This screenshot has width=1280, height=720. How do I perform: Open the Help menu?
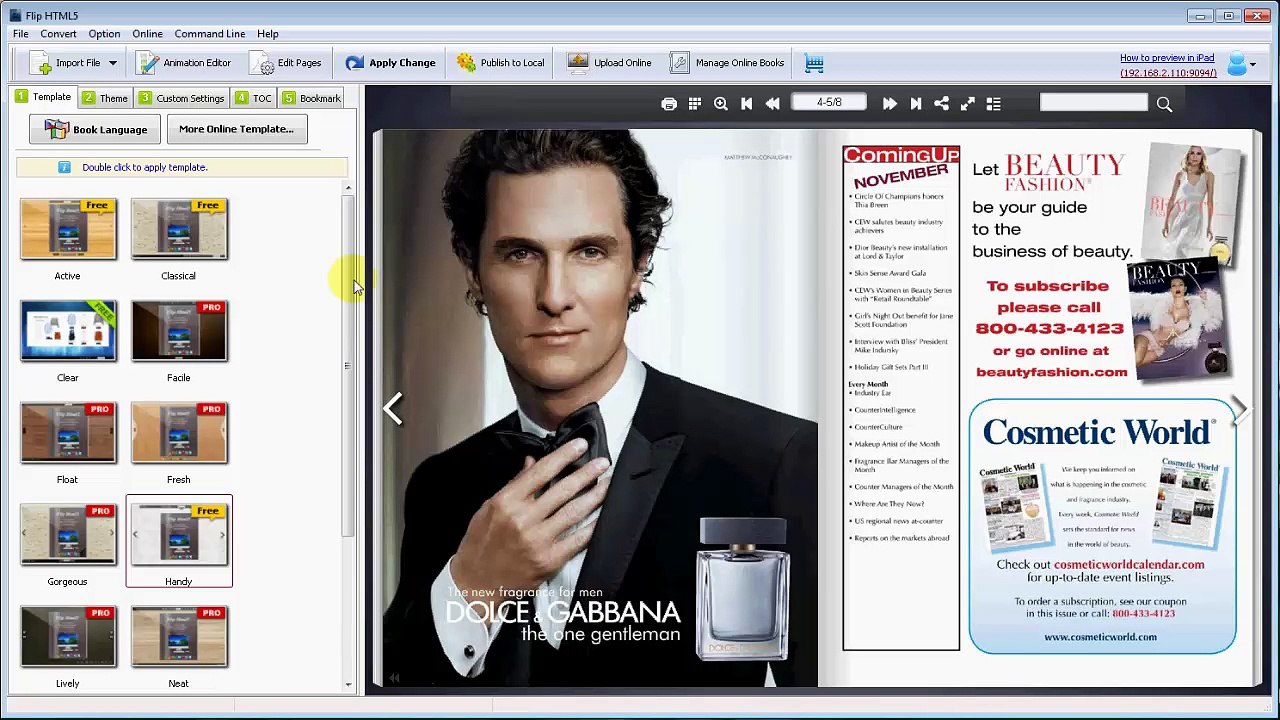267,34
